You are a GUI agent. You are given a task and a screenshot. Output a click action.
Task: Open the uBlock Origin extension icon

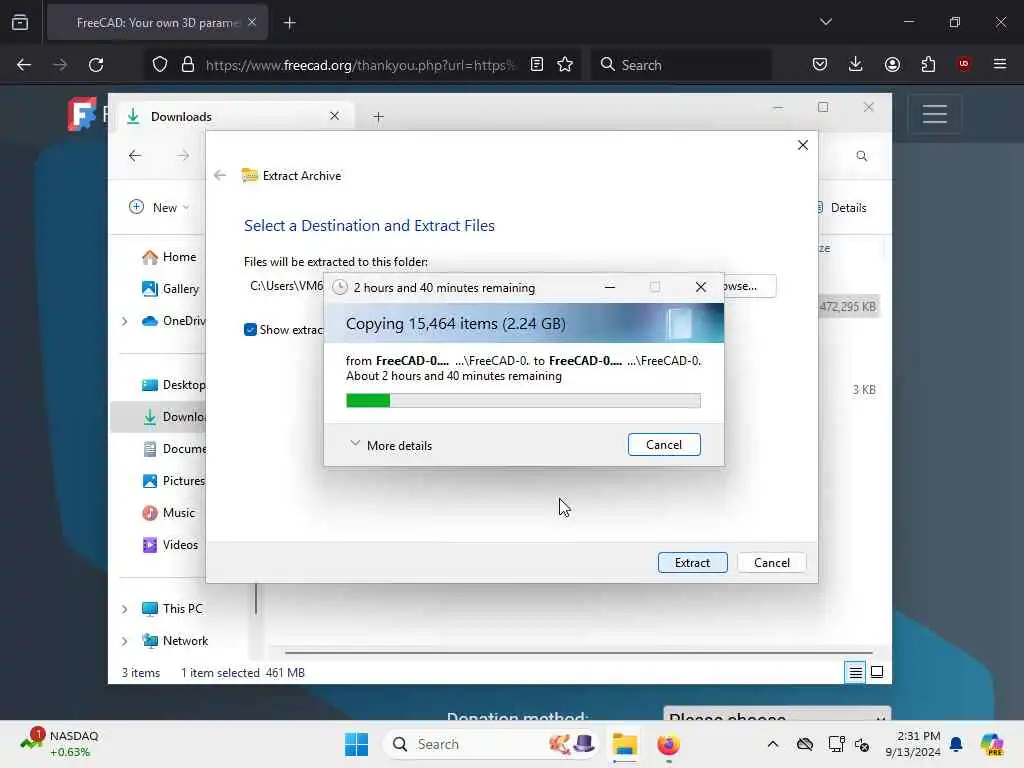click(x=964, y=64)
